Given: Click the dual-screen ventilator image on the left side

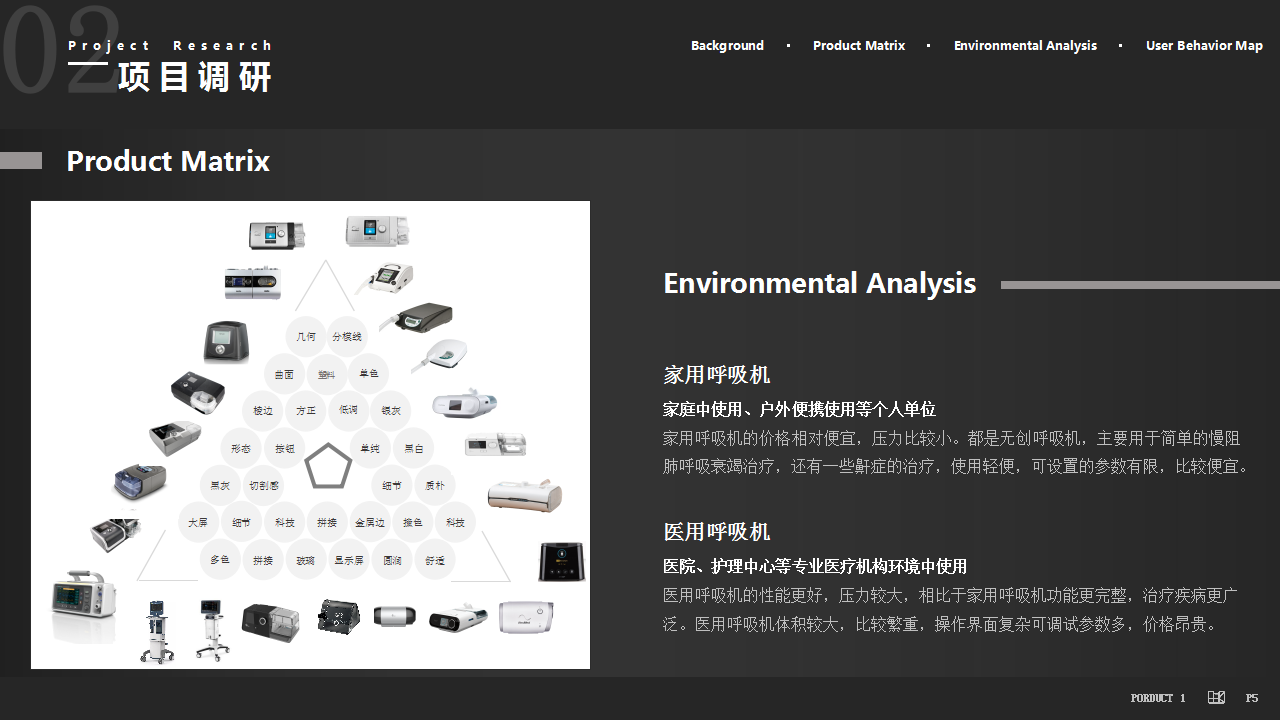Looking at the screenshot, I should click(x=251, y=282).
